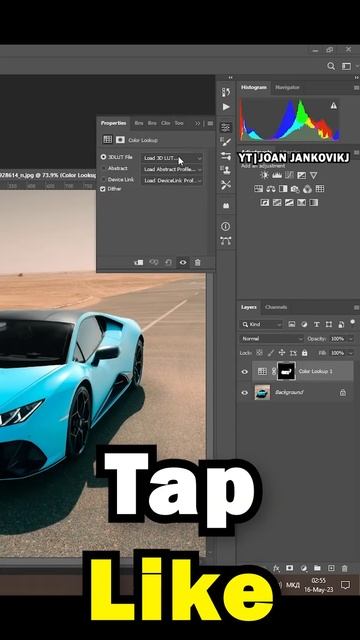The image size is (360, 640).
Task: Click the mask button in Properties header
Action: click(120, 140)
